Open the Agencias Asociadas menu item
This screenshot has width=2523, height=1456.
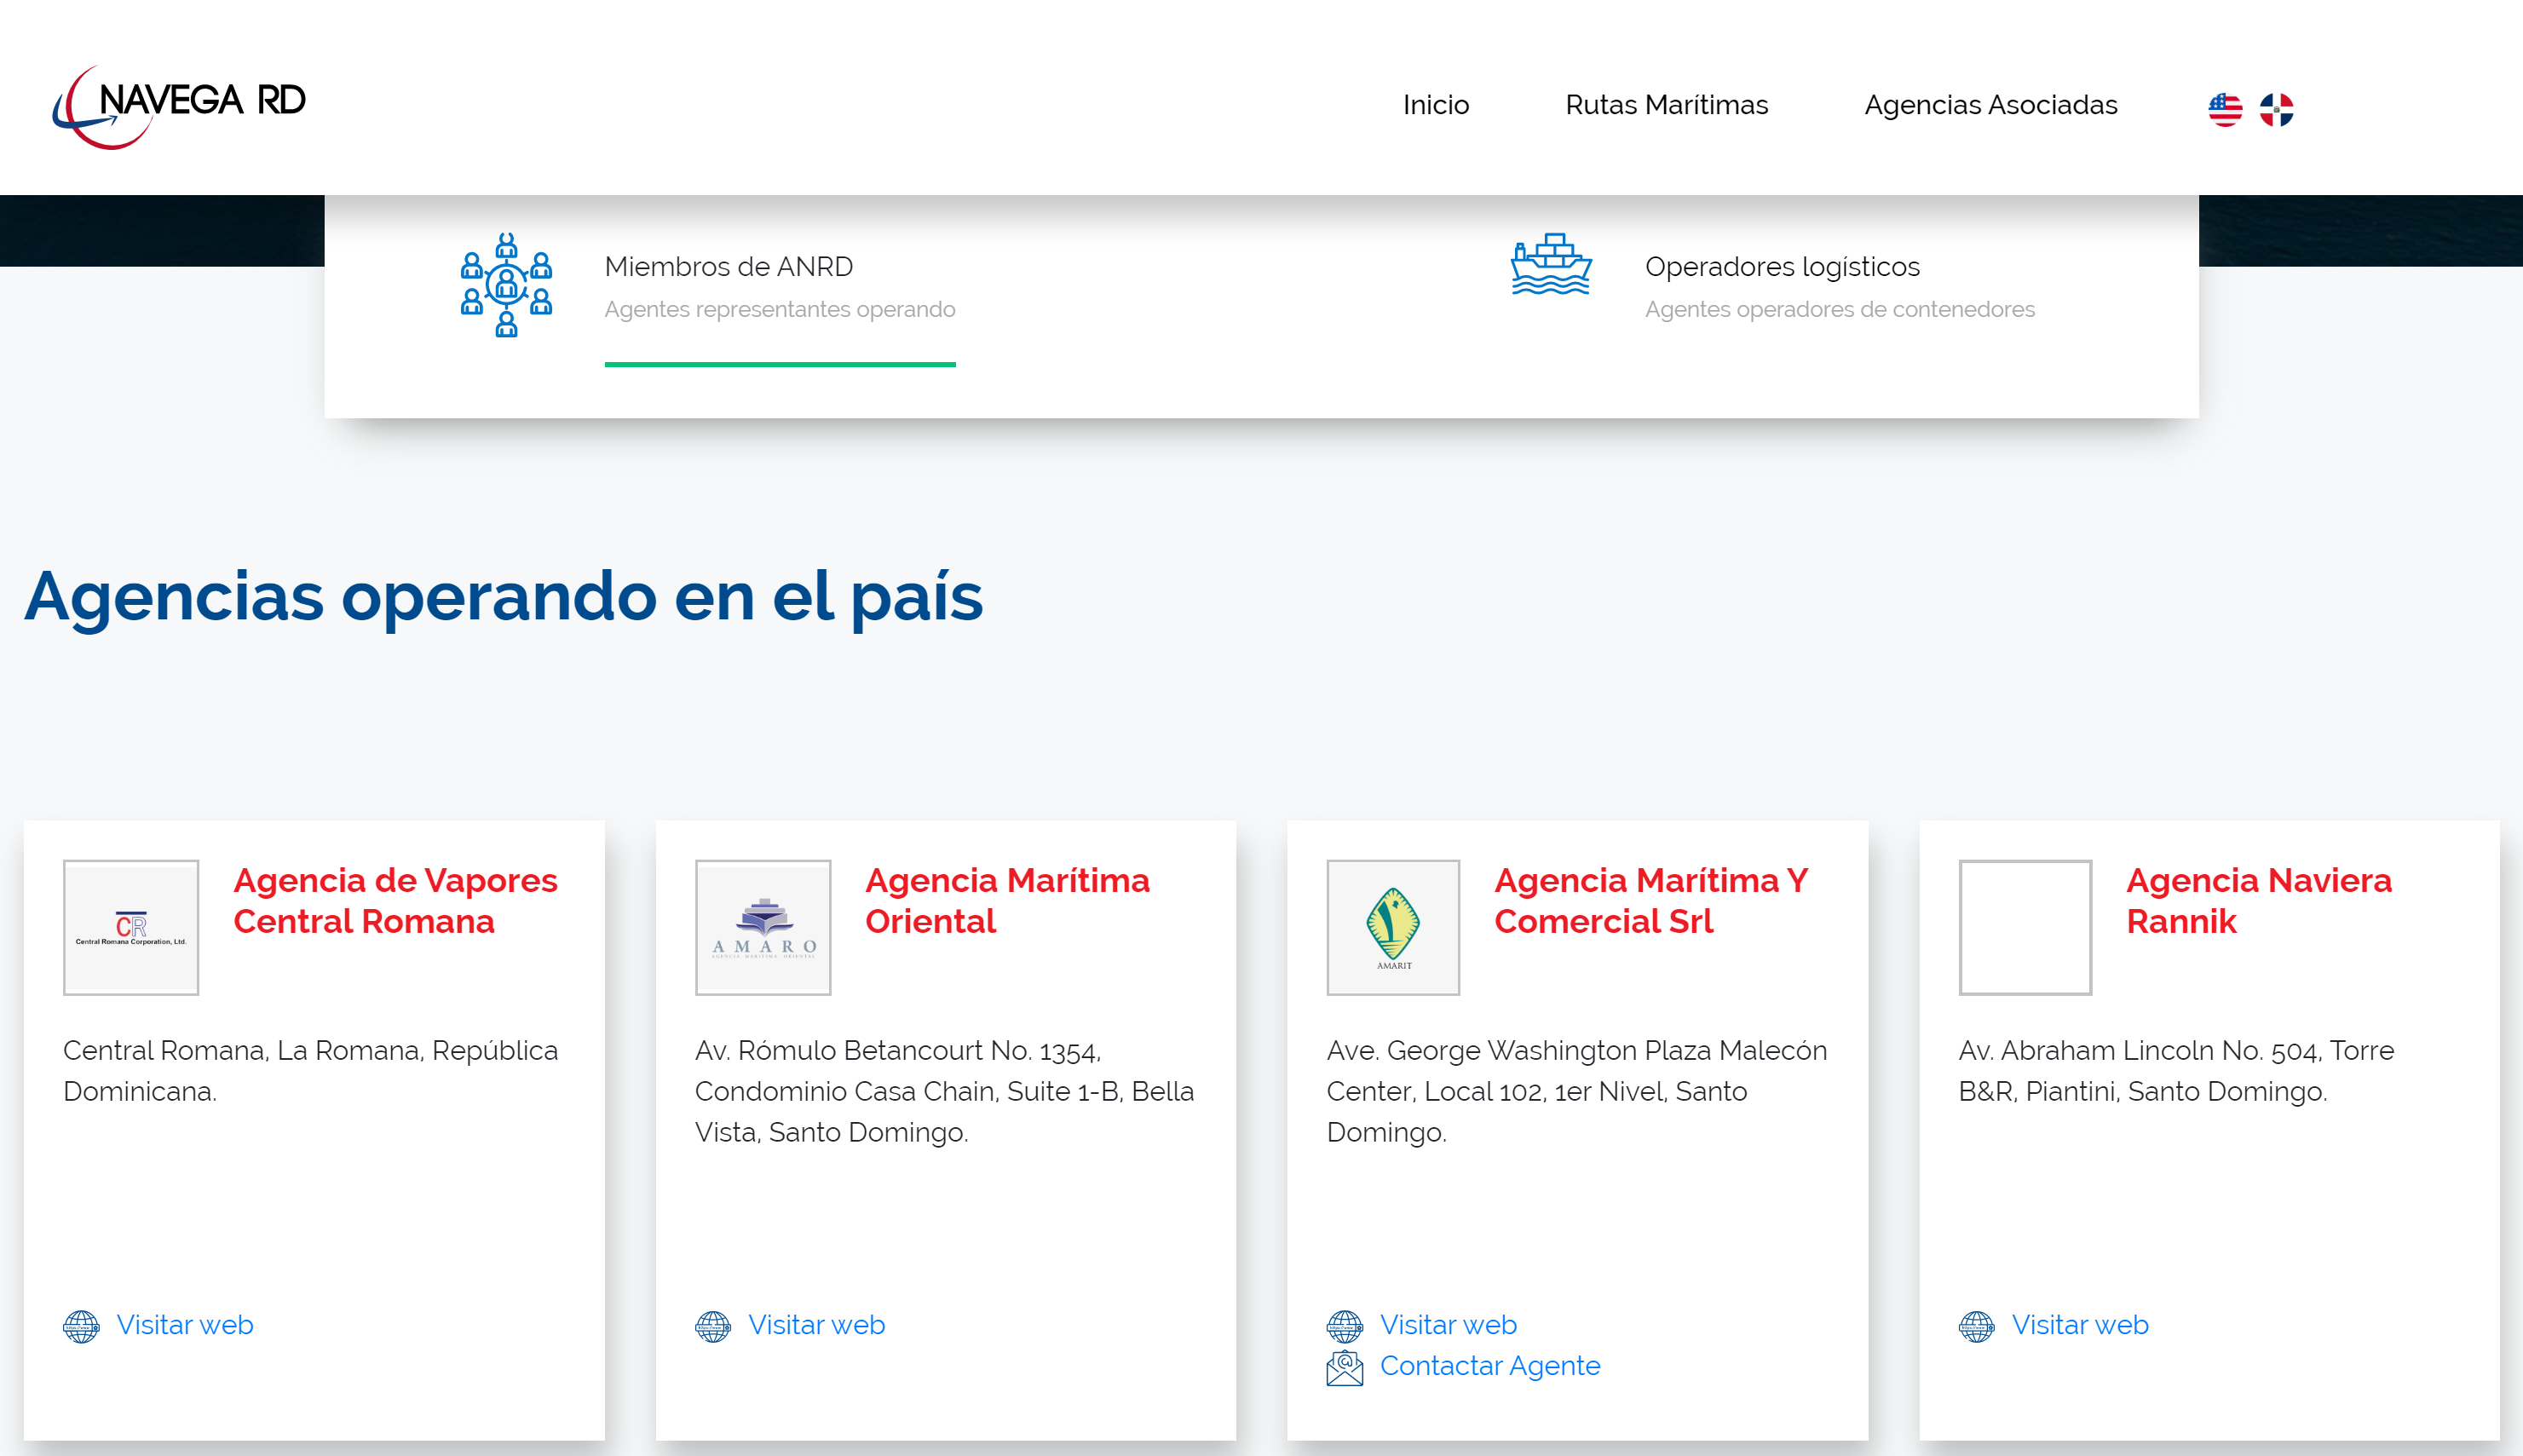(1990, 105)
